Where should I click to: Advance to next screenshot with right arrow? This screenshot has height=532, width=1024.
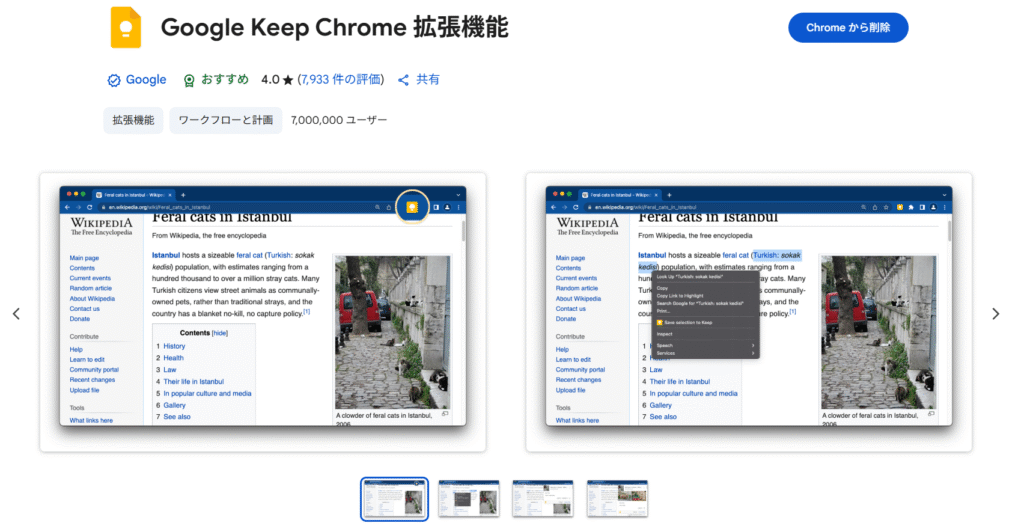pos(995,313)
